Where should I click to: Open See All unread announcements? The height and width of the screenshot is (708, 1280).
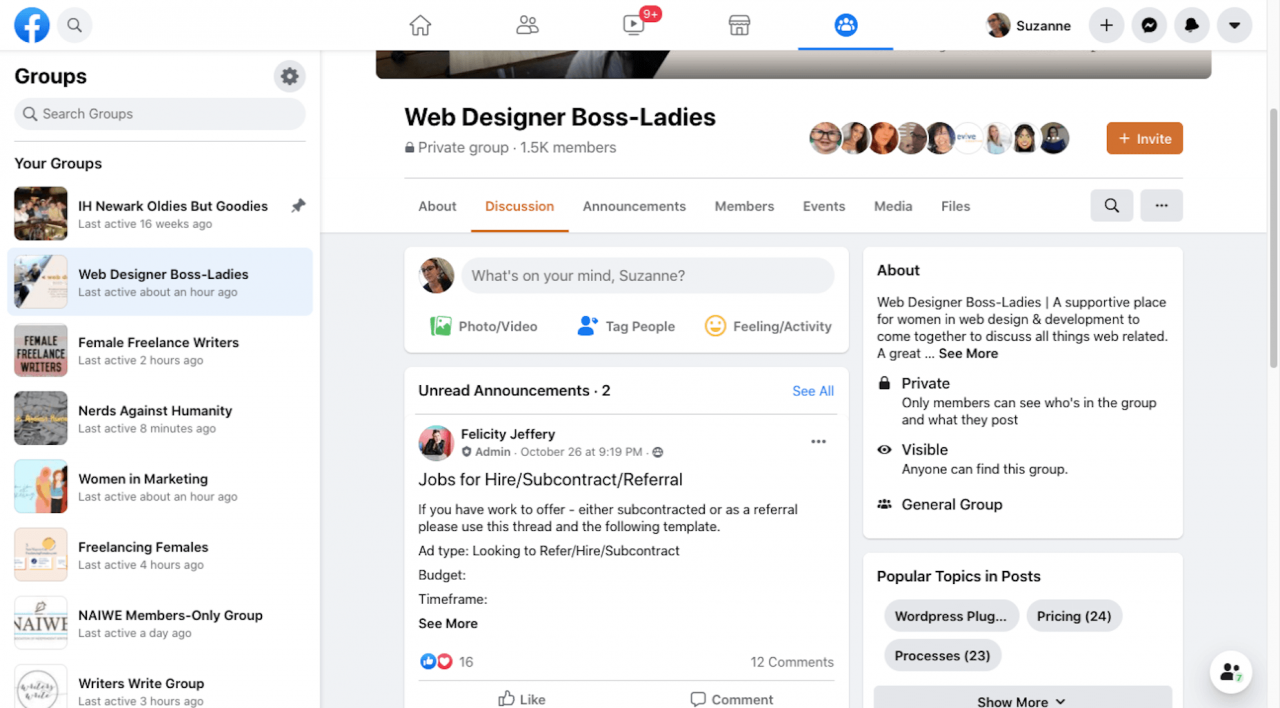pos(812,390)
